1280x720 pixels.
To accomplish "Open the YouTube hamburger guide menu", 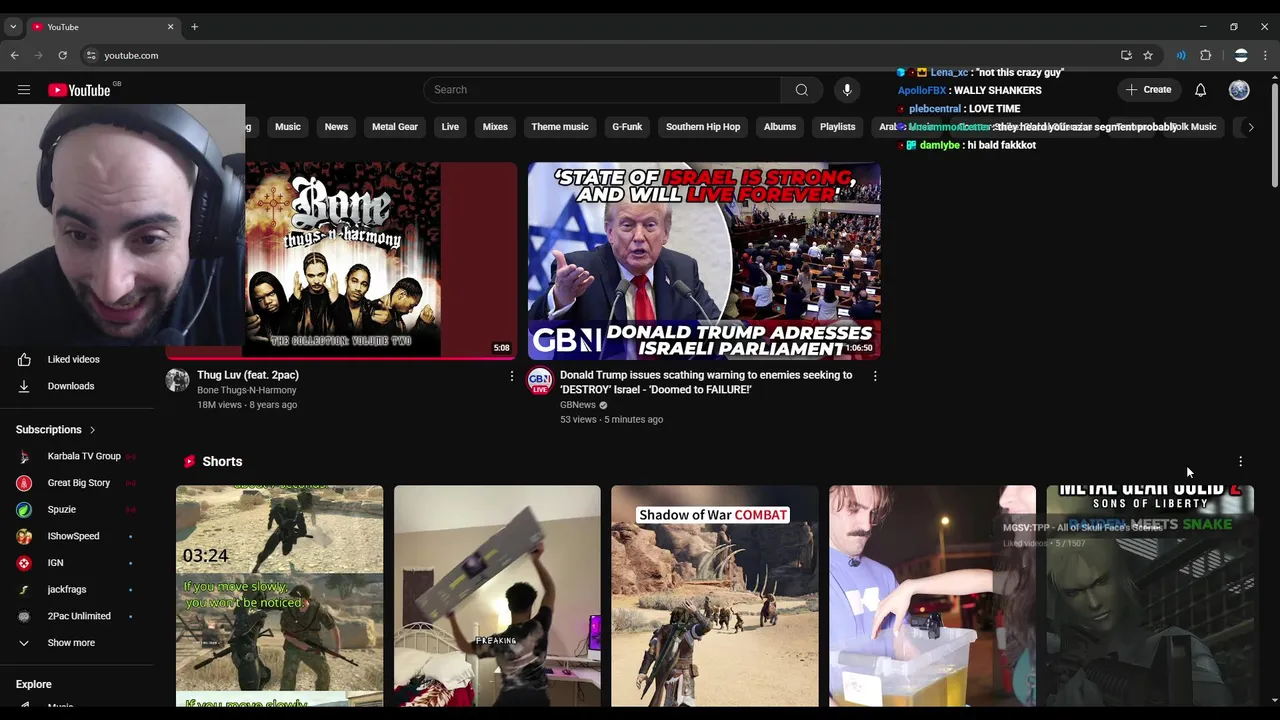I will pos(24,90).
